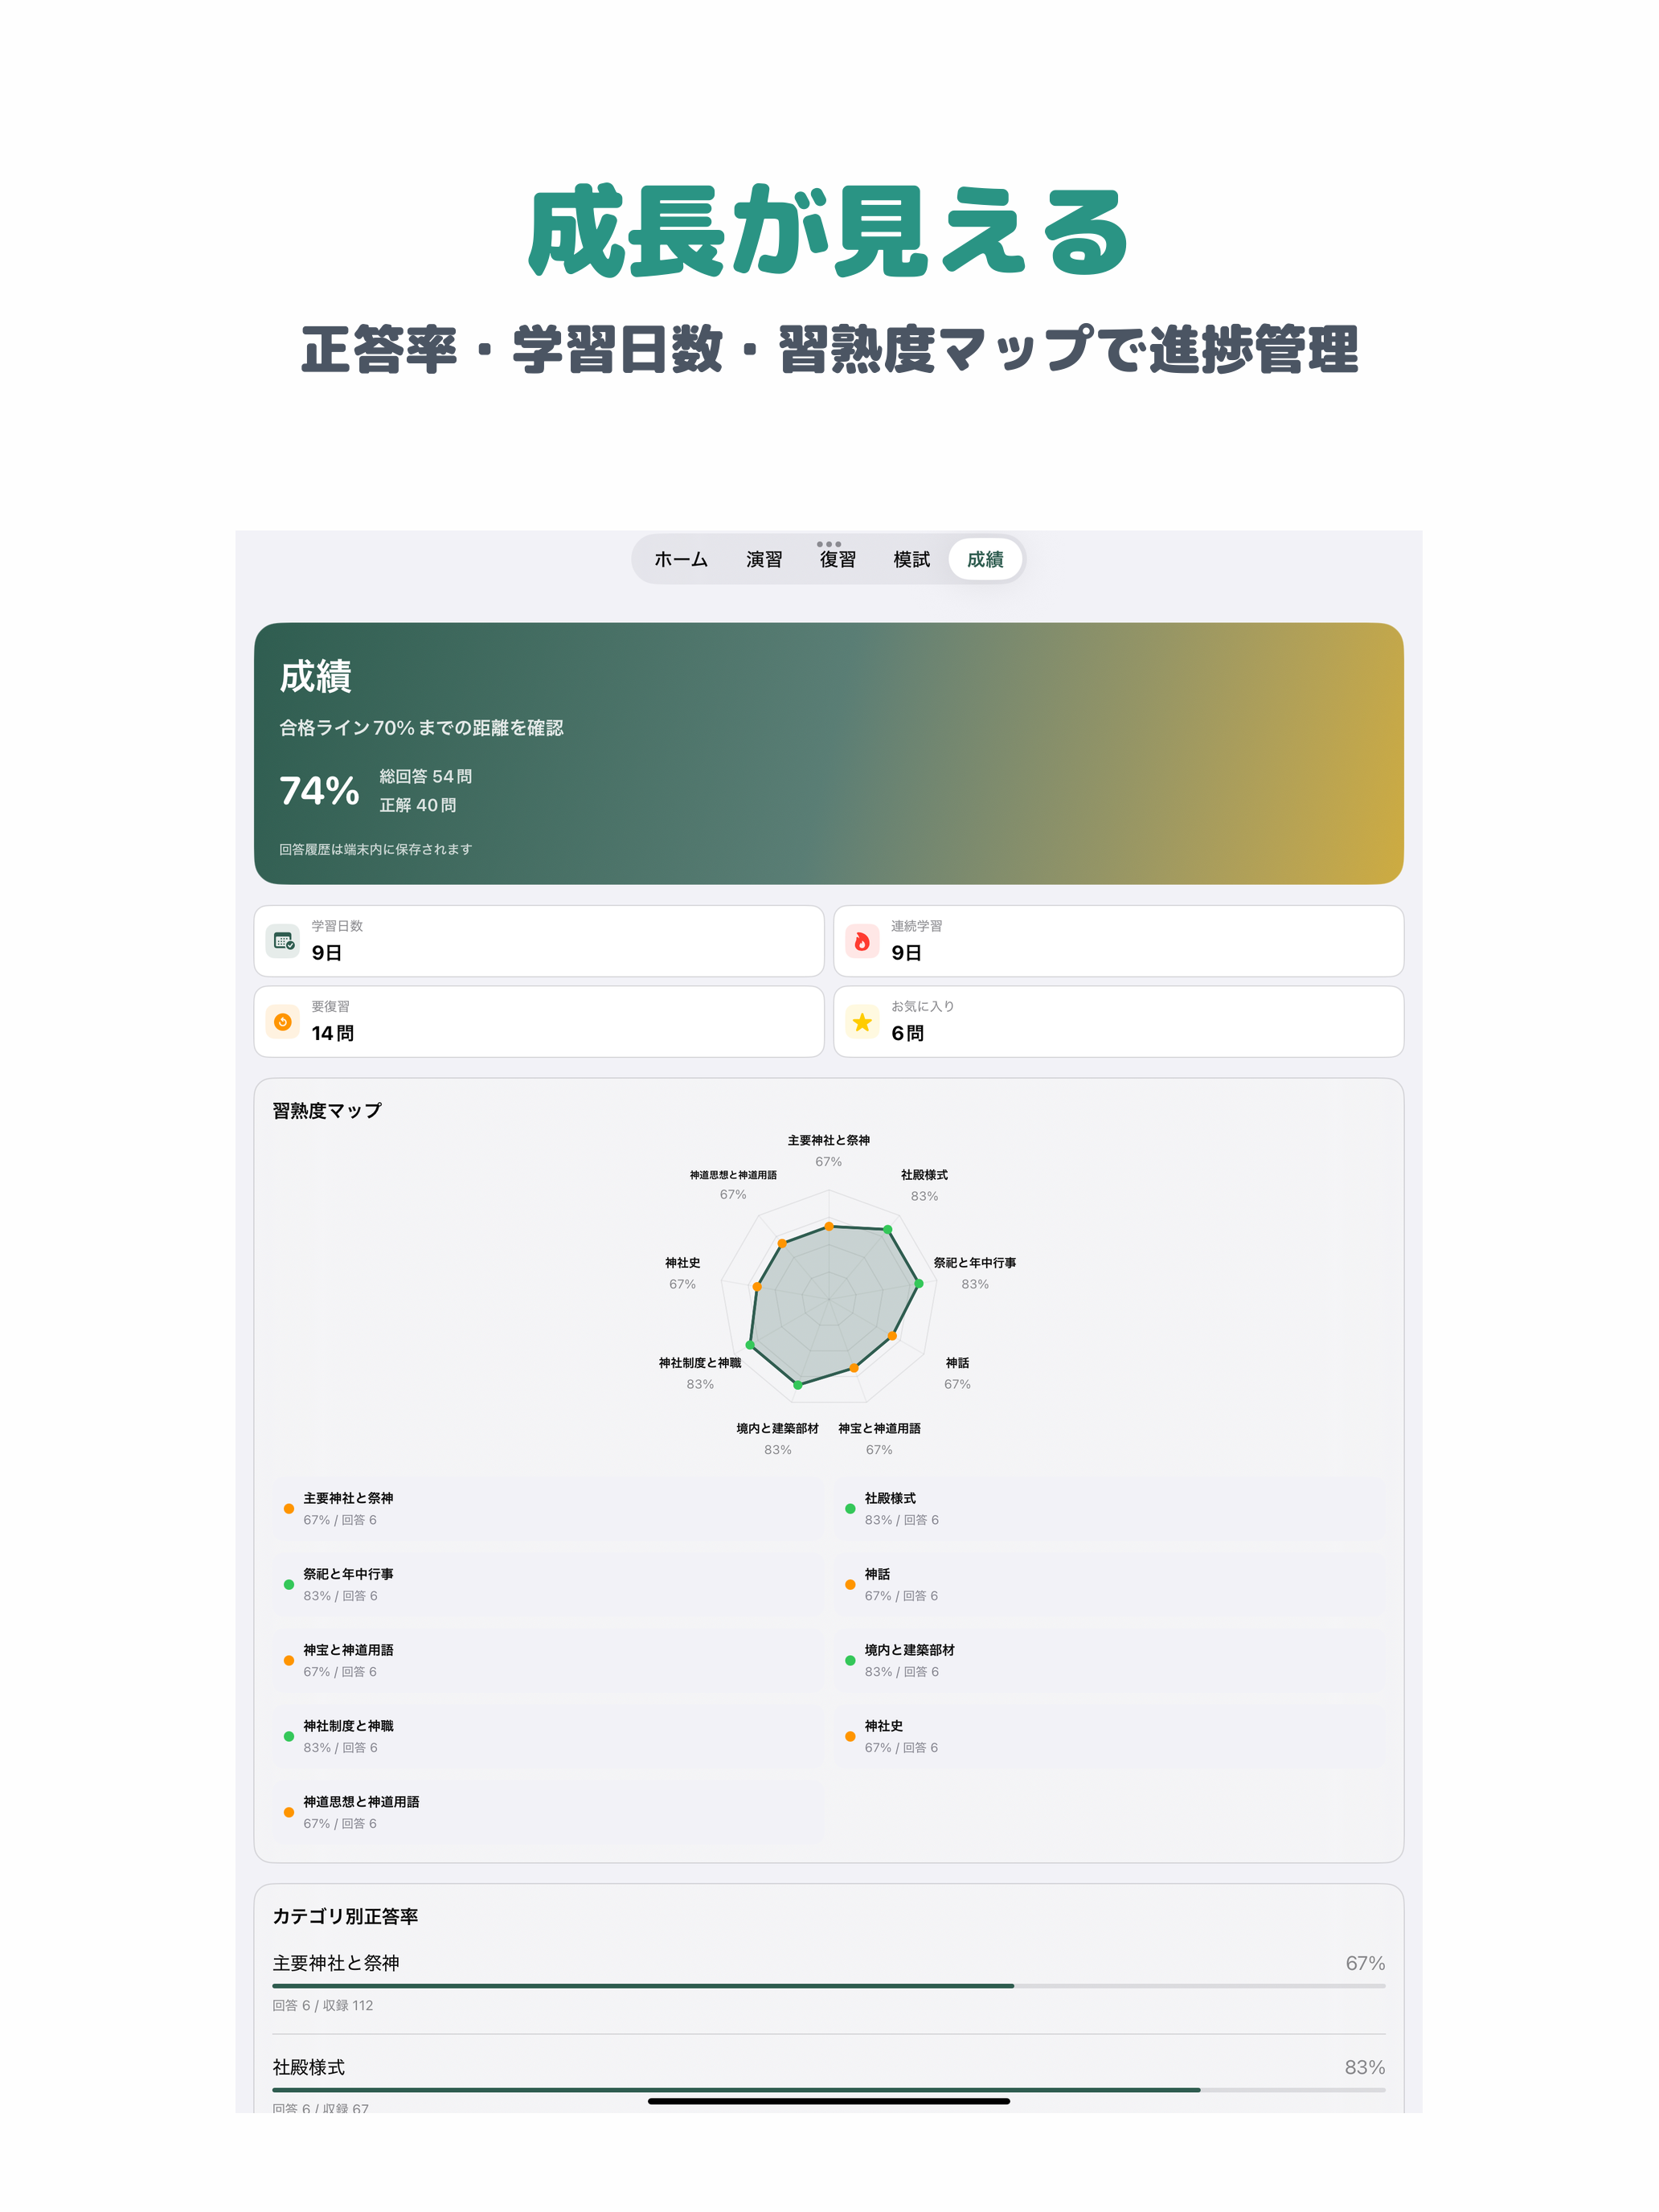Image resolution: width=1659 pixels, height=2212 pixels.
Task: Switch to the ホーム tab
Action: pos(681,559)
